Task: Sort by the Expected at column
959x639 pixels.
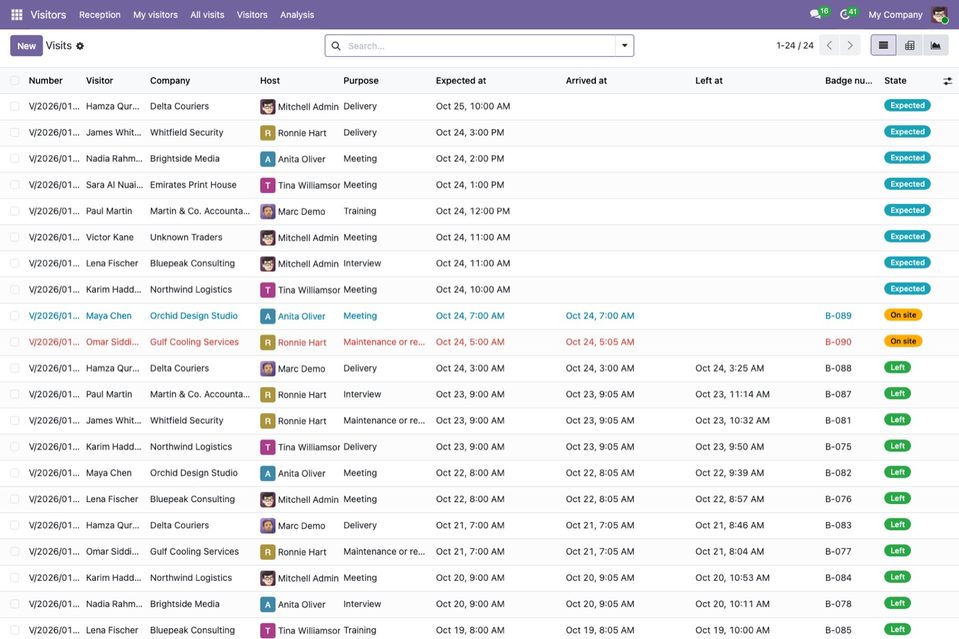Action: click(x=461, y=81)
